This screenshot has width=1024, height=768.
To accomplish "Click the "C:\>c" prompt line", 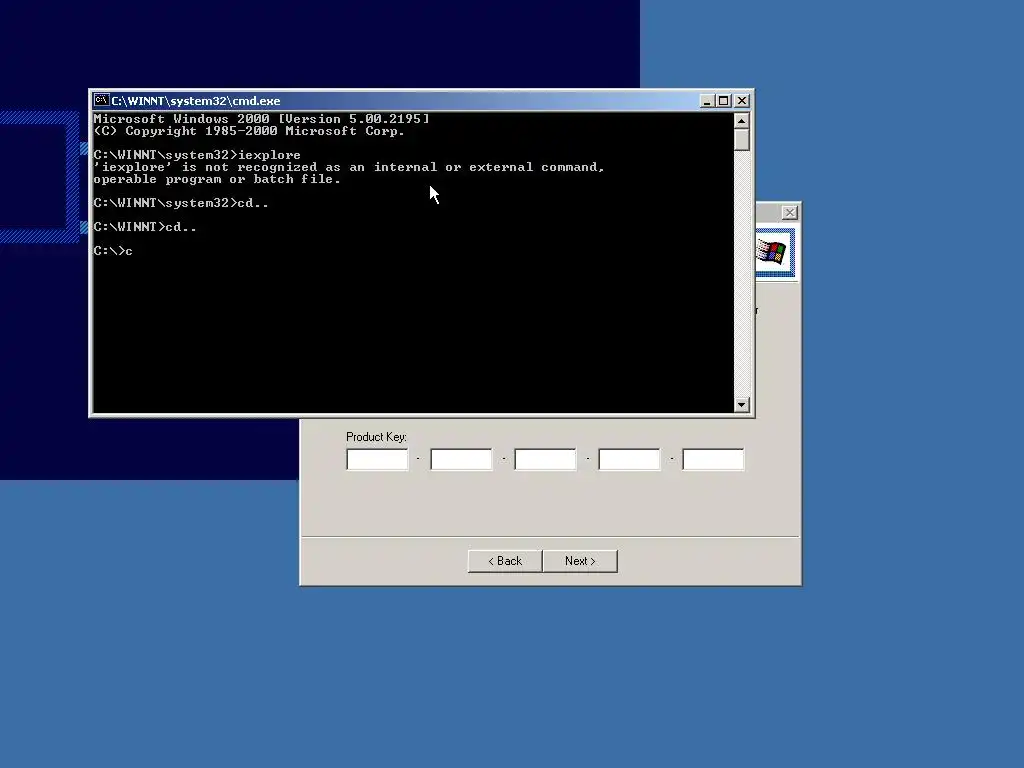I will [113, 251].
